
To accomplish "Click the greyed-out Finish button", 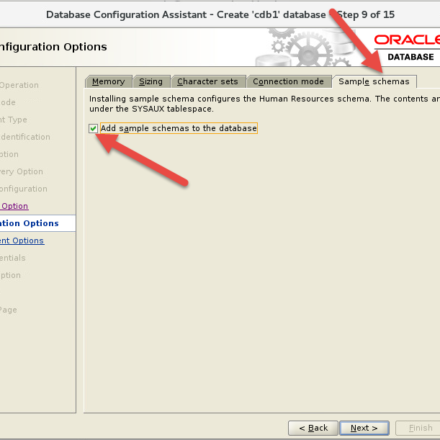I will (419, 428).
